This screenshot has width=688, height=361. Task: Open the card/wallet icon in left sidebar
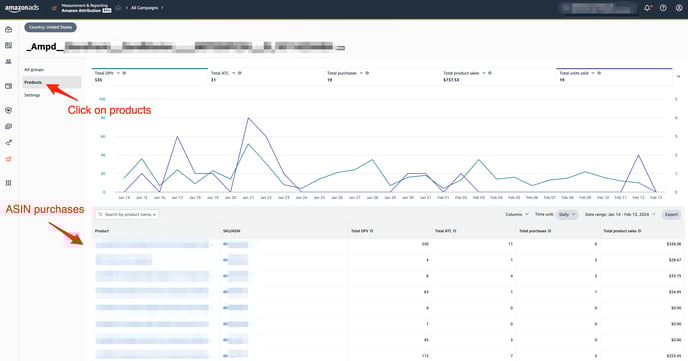coord(8,86)
